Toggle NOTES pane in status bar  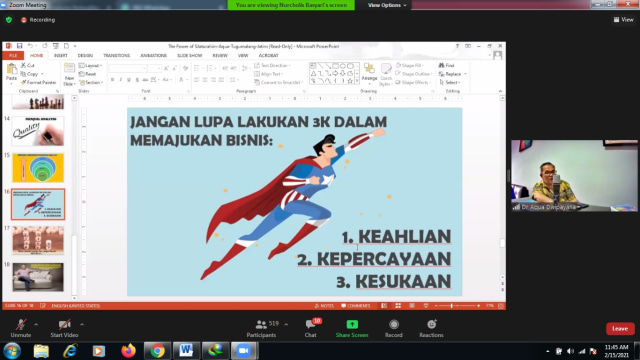pos(324,306)
